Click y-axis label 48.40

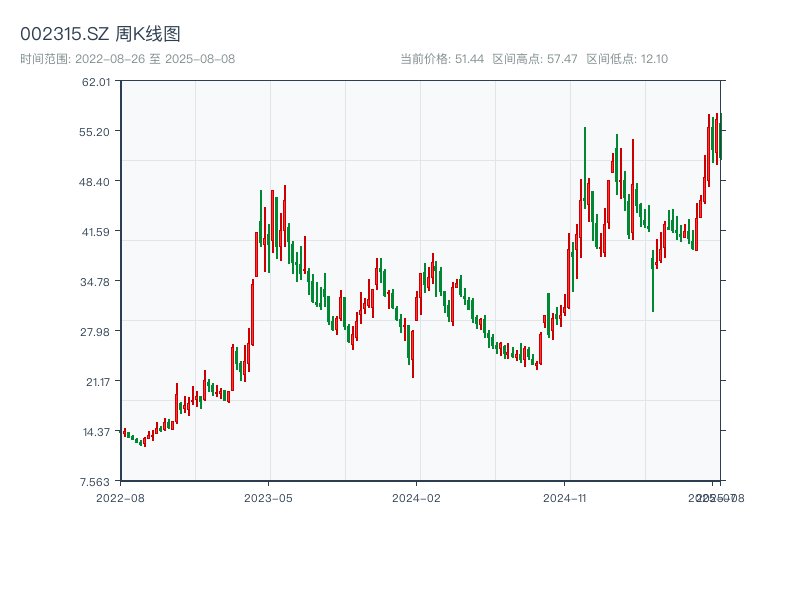point(94,182)
